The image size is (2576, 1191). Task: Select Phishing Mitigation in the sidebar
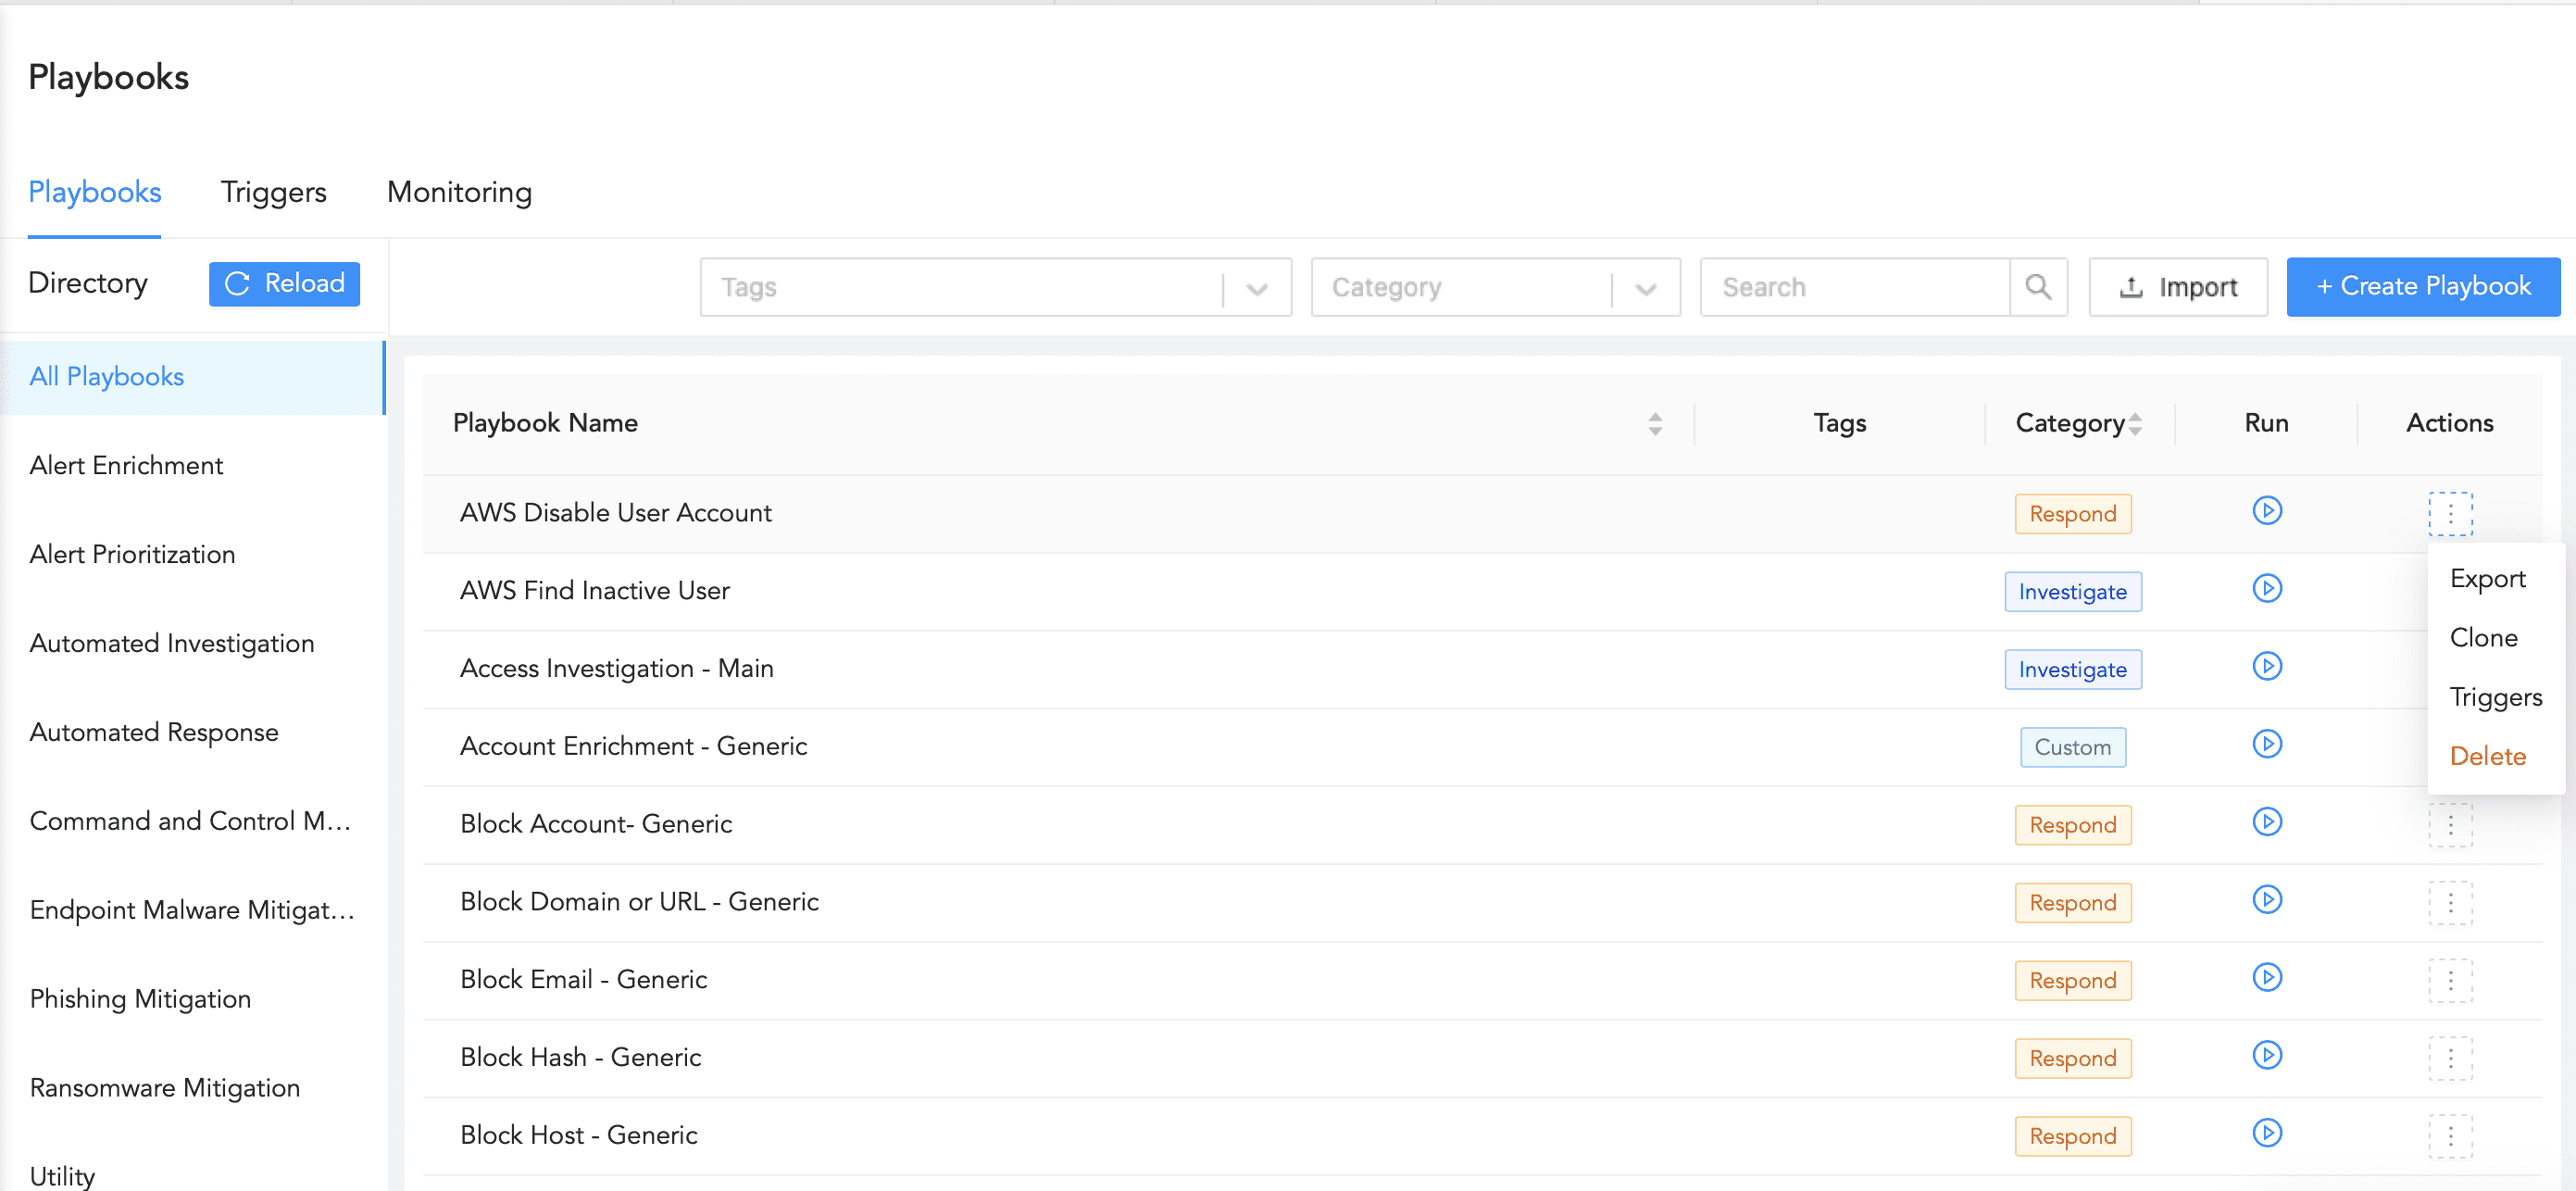[140, 998]
